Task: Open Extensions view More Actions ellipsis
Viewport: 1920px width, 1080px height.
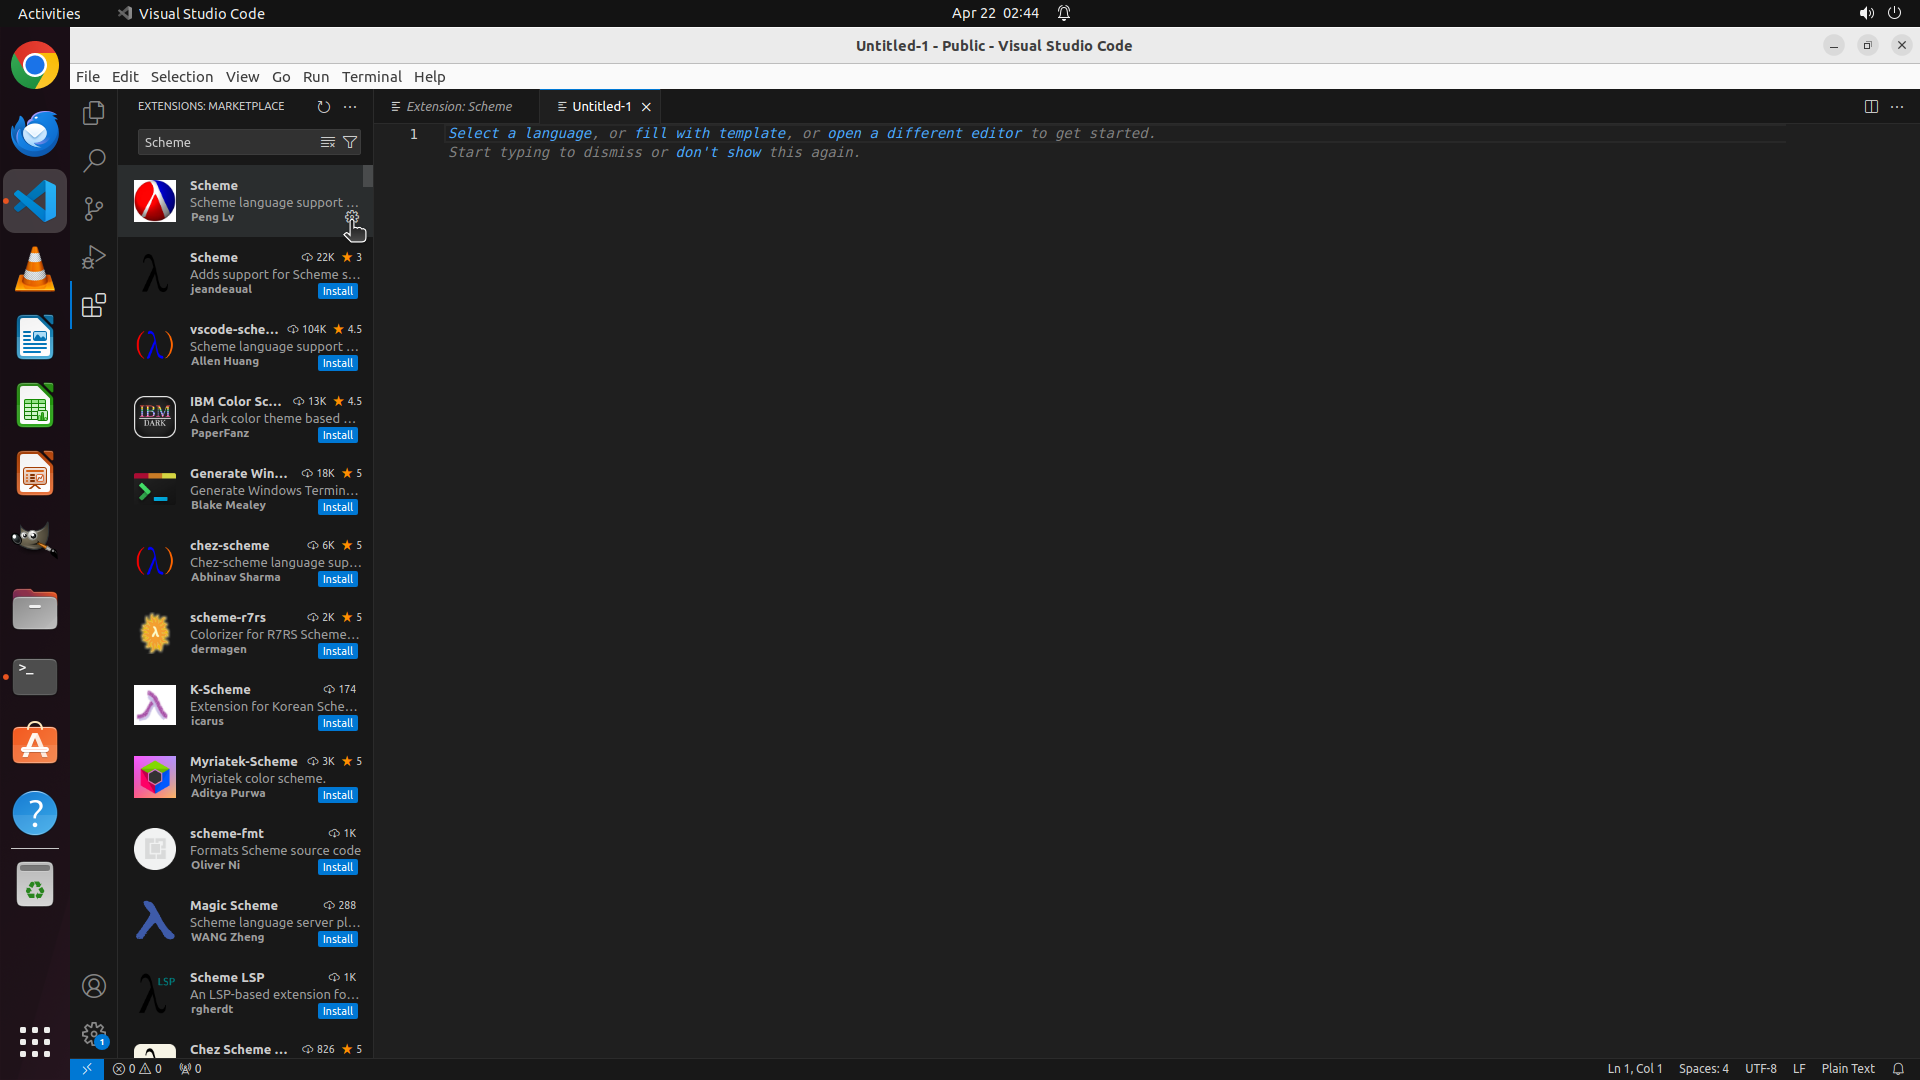Action: pyautogui.click(x=350, y=106)
